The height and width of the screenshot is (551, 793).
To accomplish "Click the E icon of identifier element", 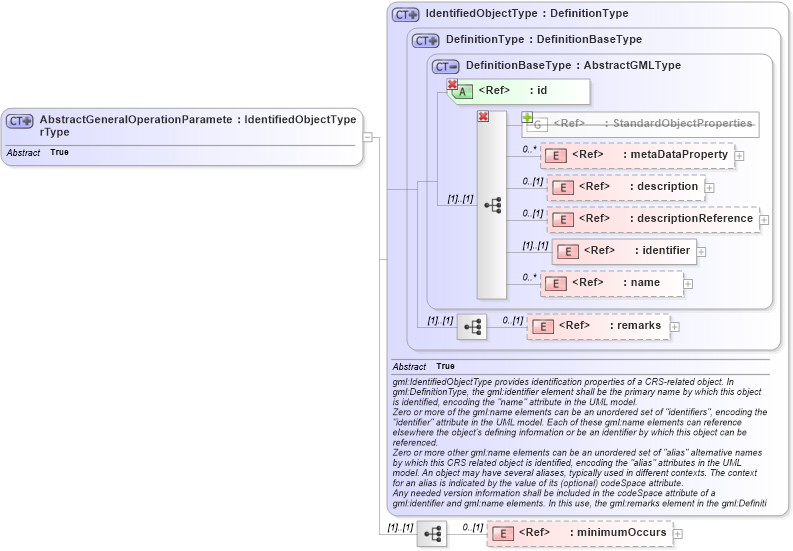I will click(x=567, y=251).
